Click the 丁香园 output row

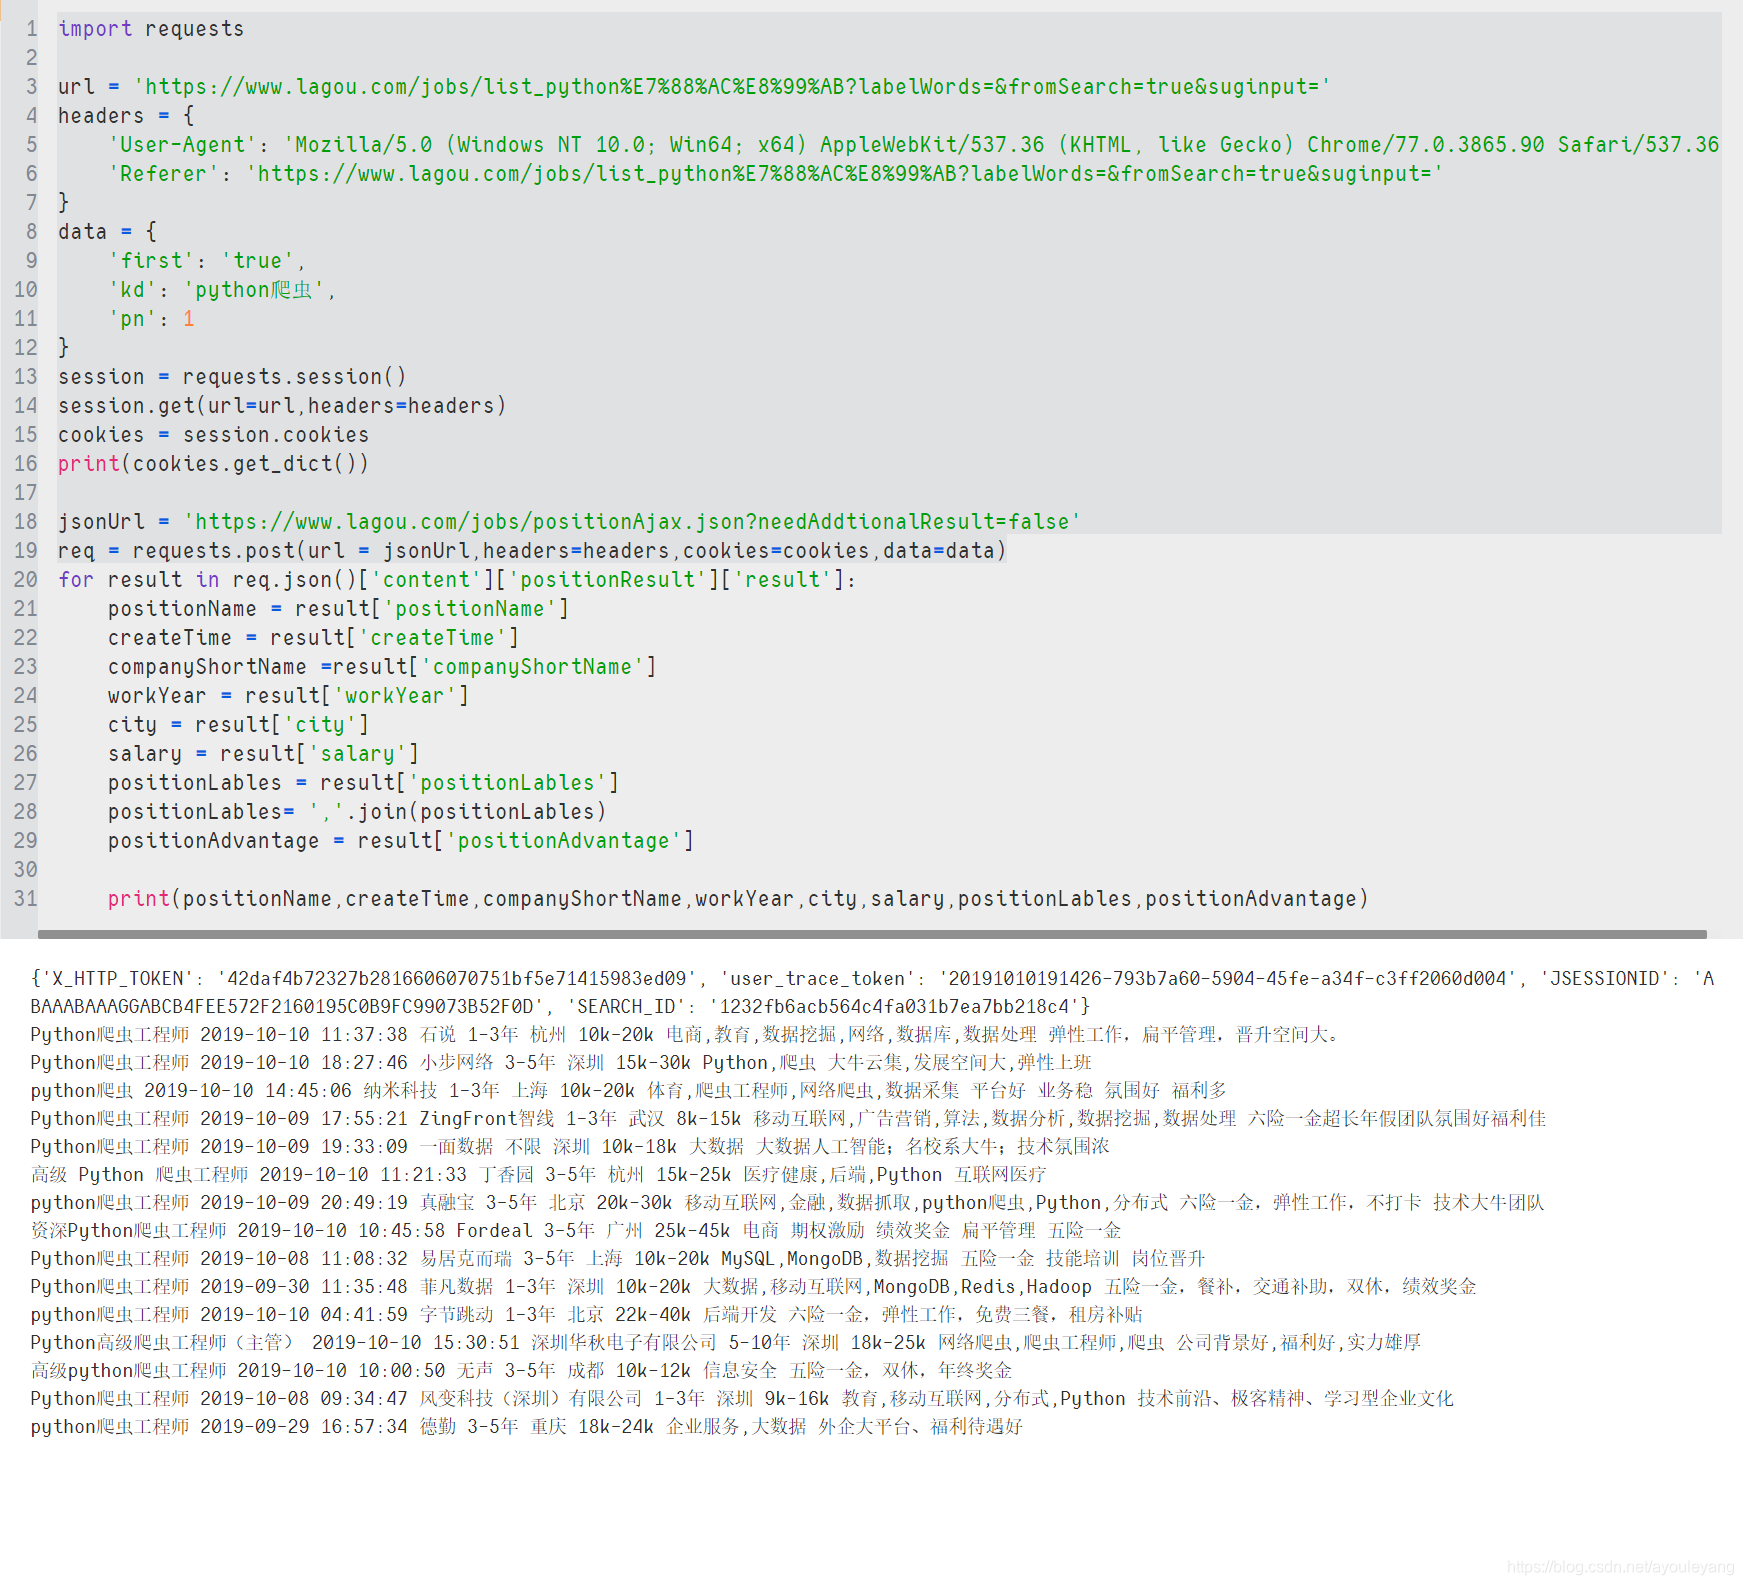538,1175
